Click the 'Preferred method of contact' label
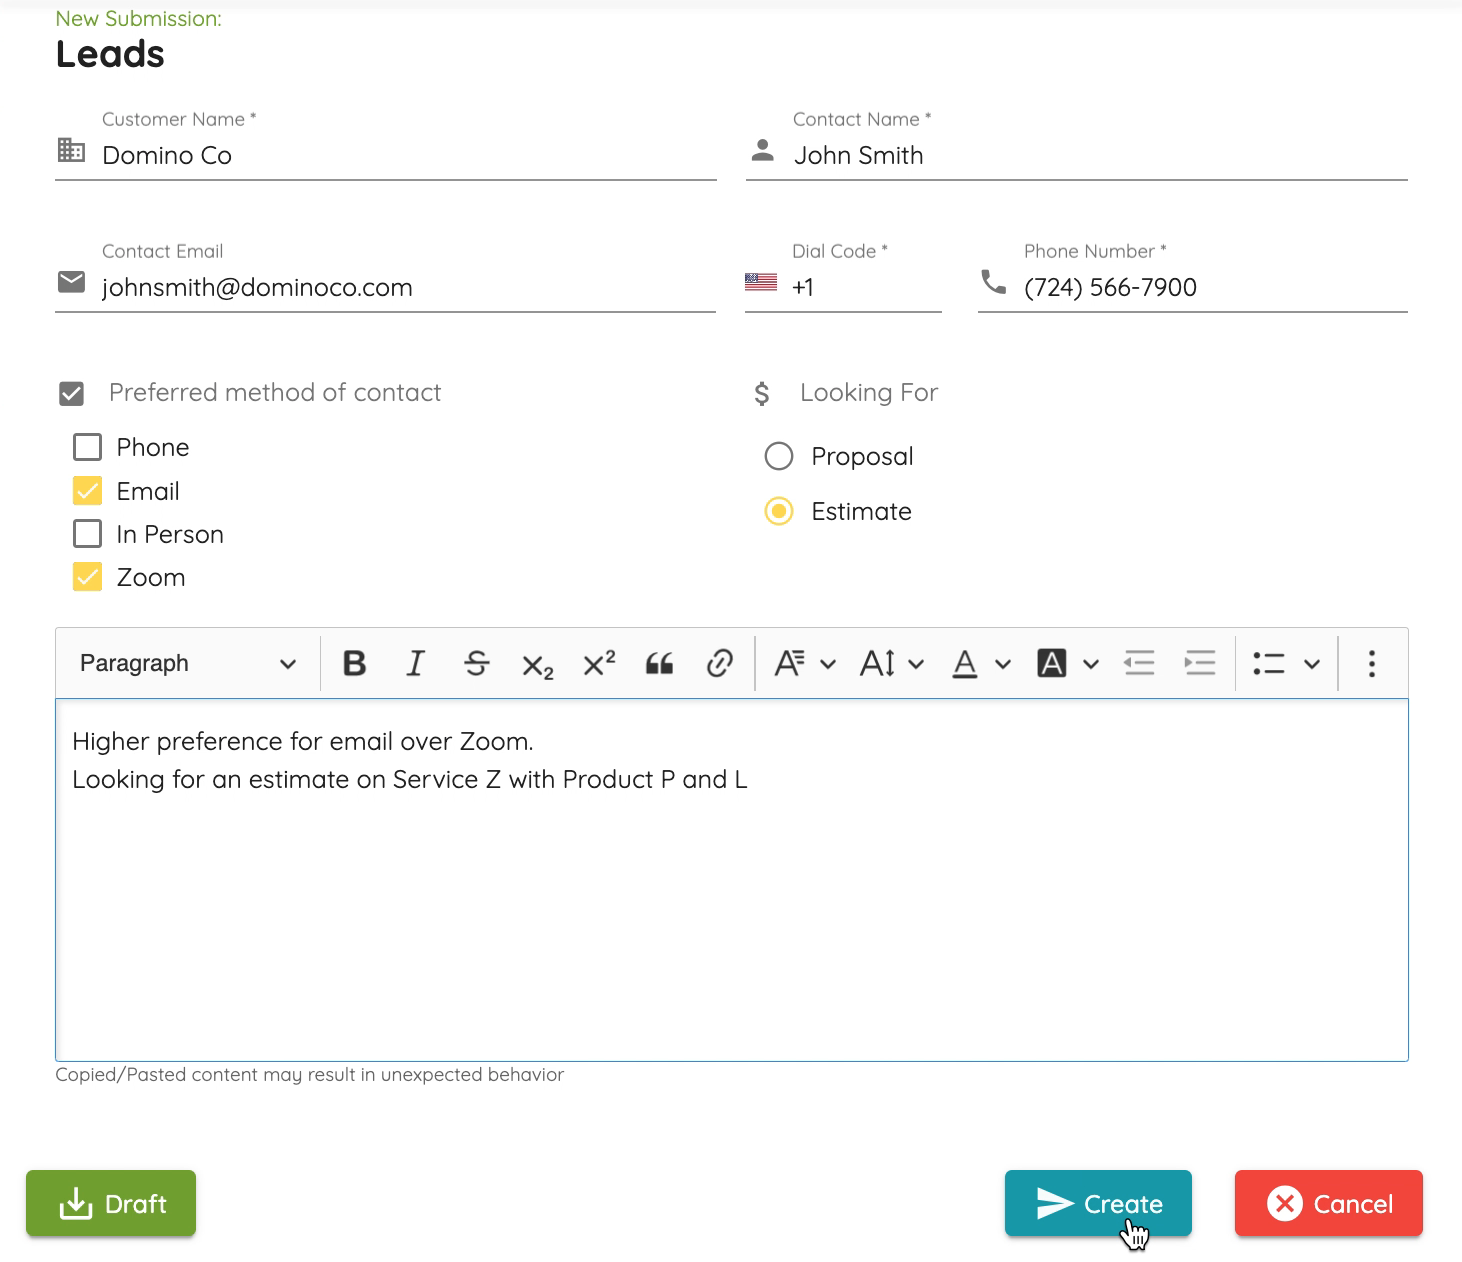The width and height of the screenshot is (1462, 1262). click(275, 392)
